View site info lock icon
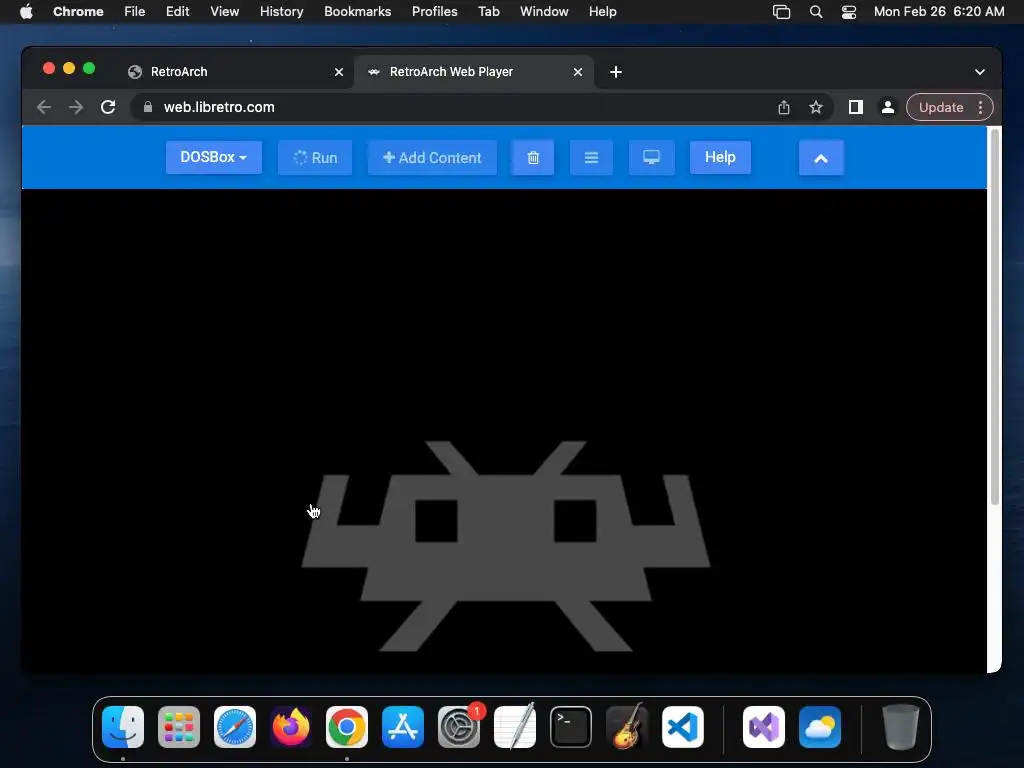 (148, 107)
